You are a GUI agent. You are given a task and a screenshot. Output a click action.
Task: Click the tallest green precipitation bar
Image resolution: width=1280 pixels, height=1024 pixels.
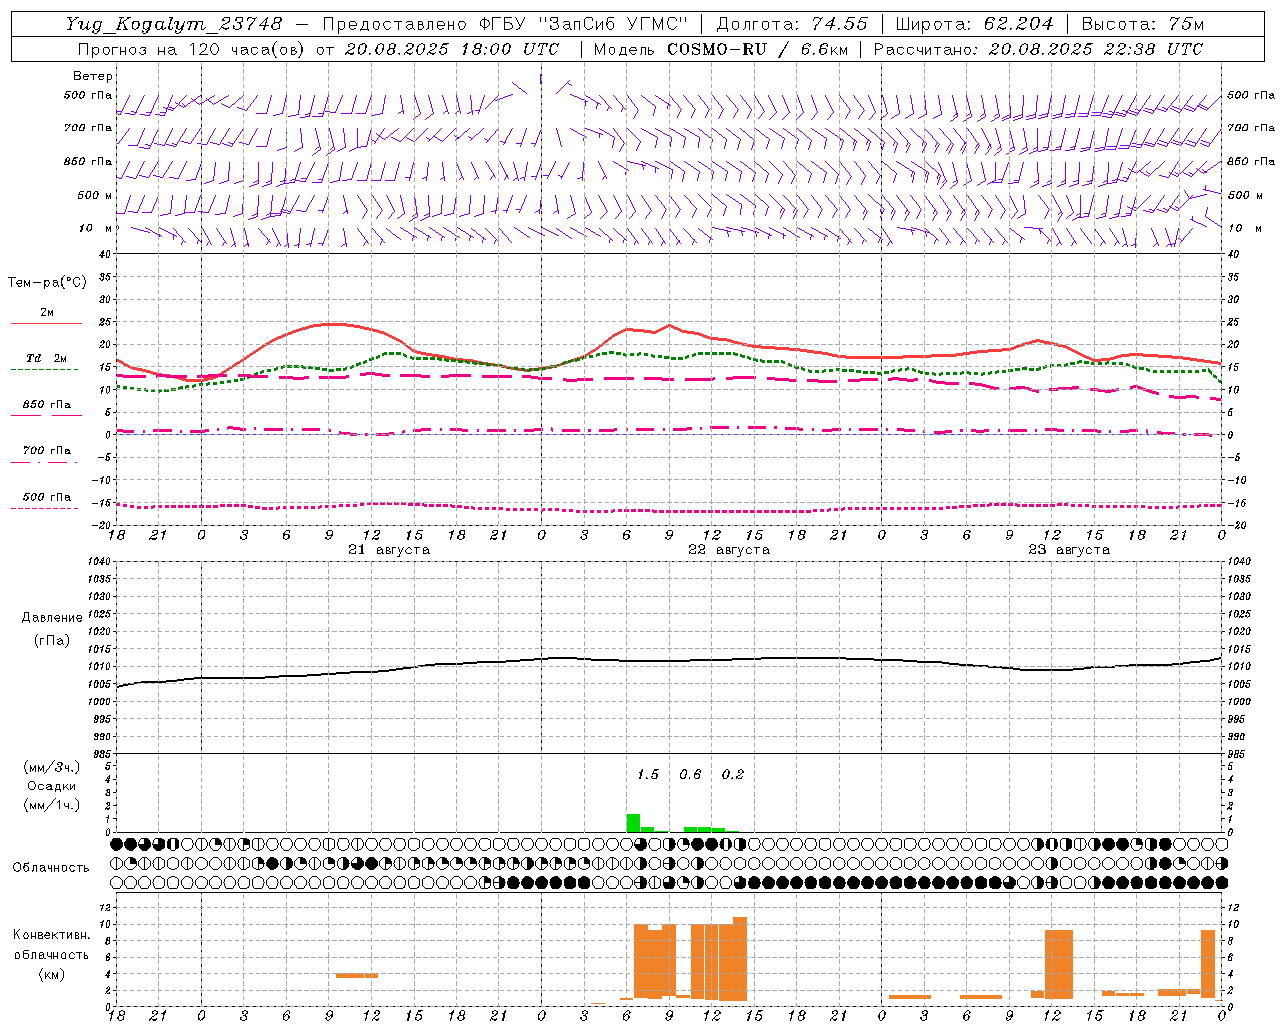[633, 823]
